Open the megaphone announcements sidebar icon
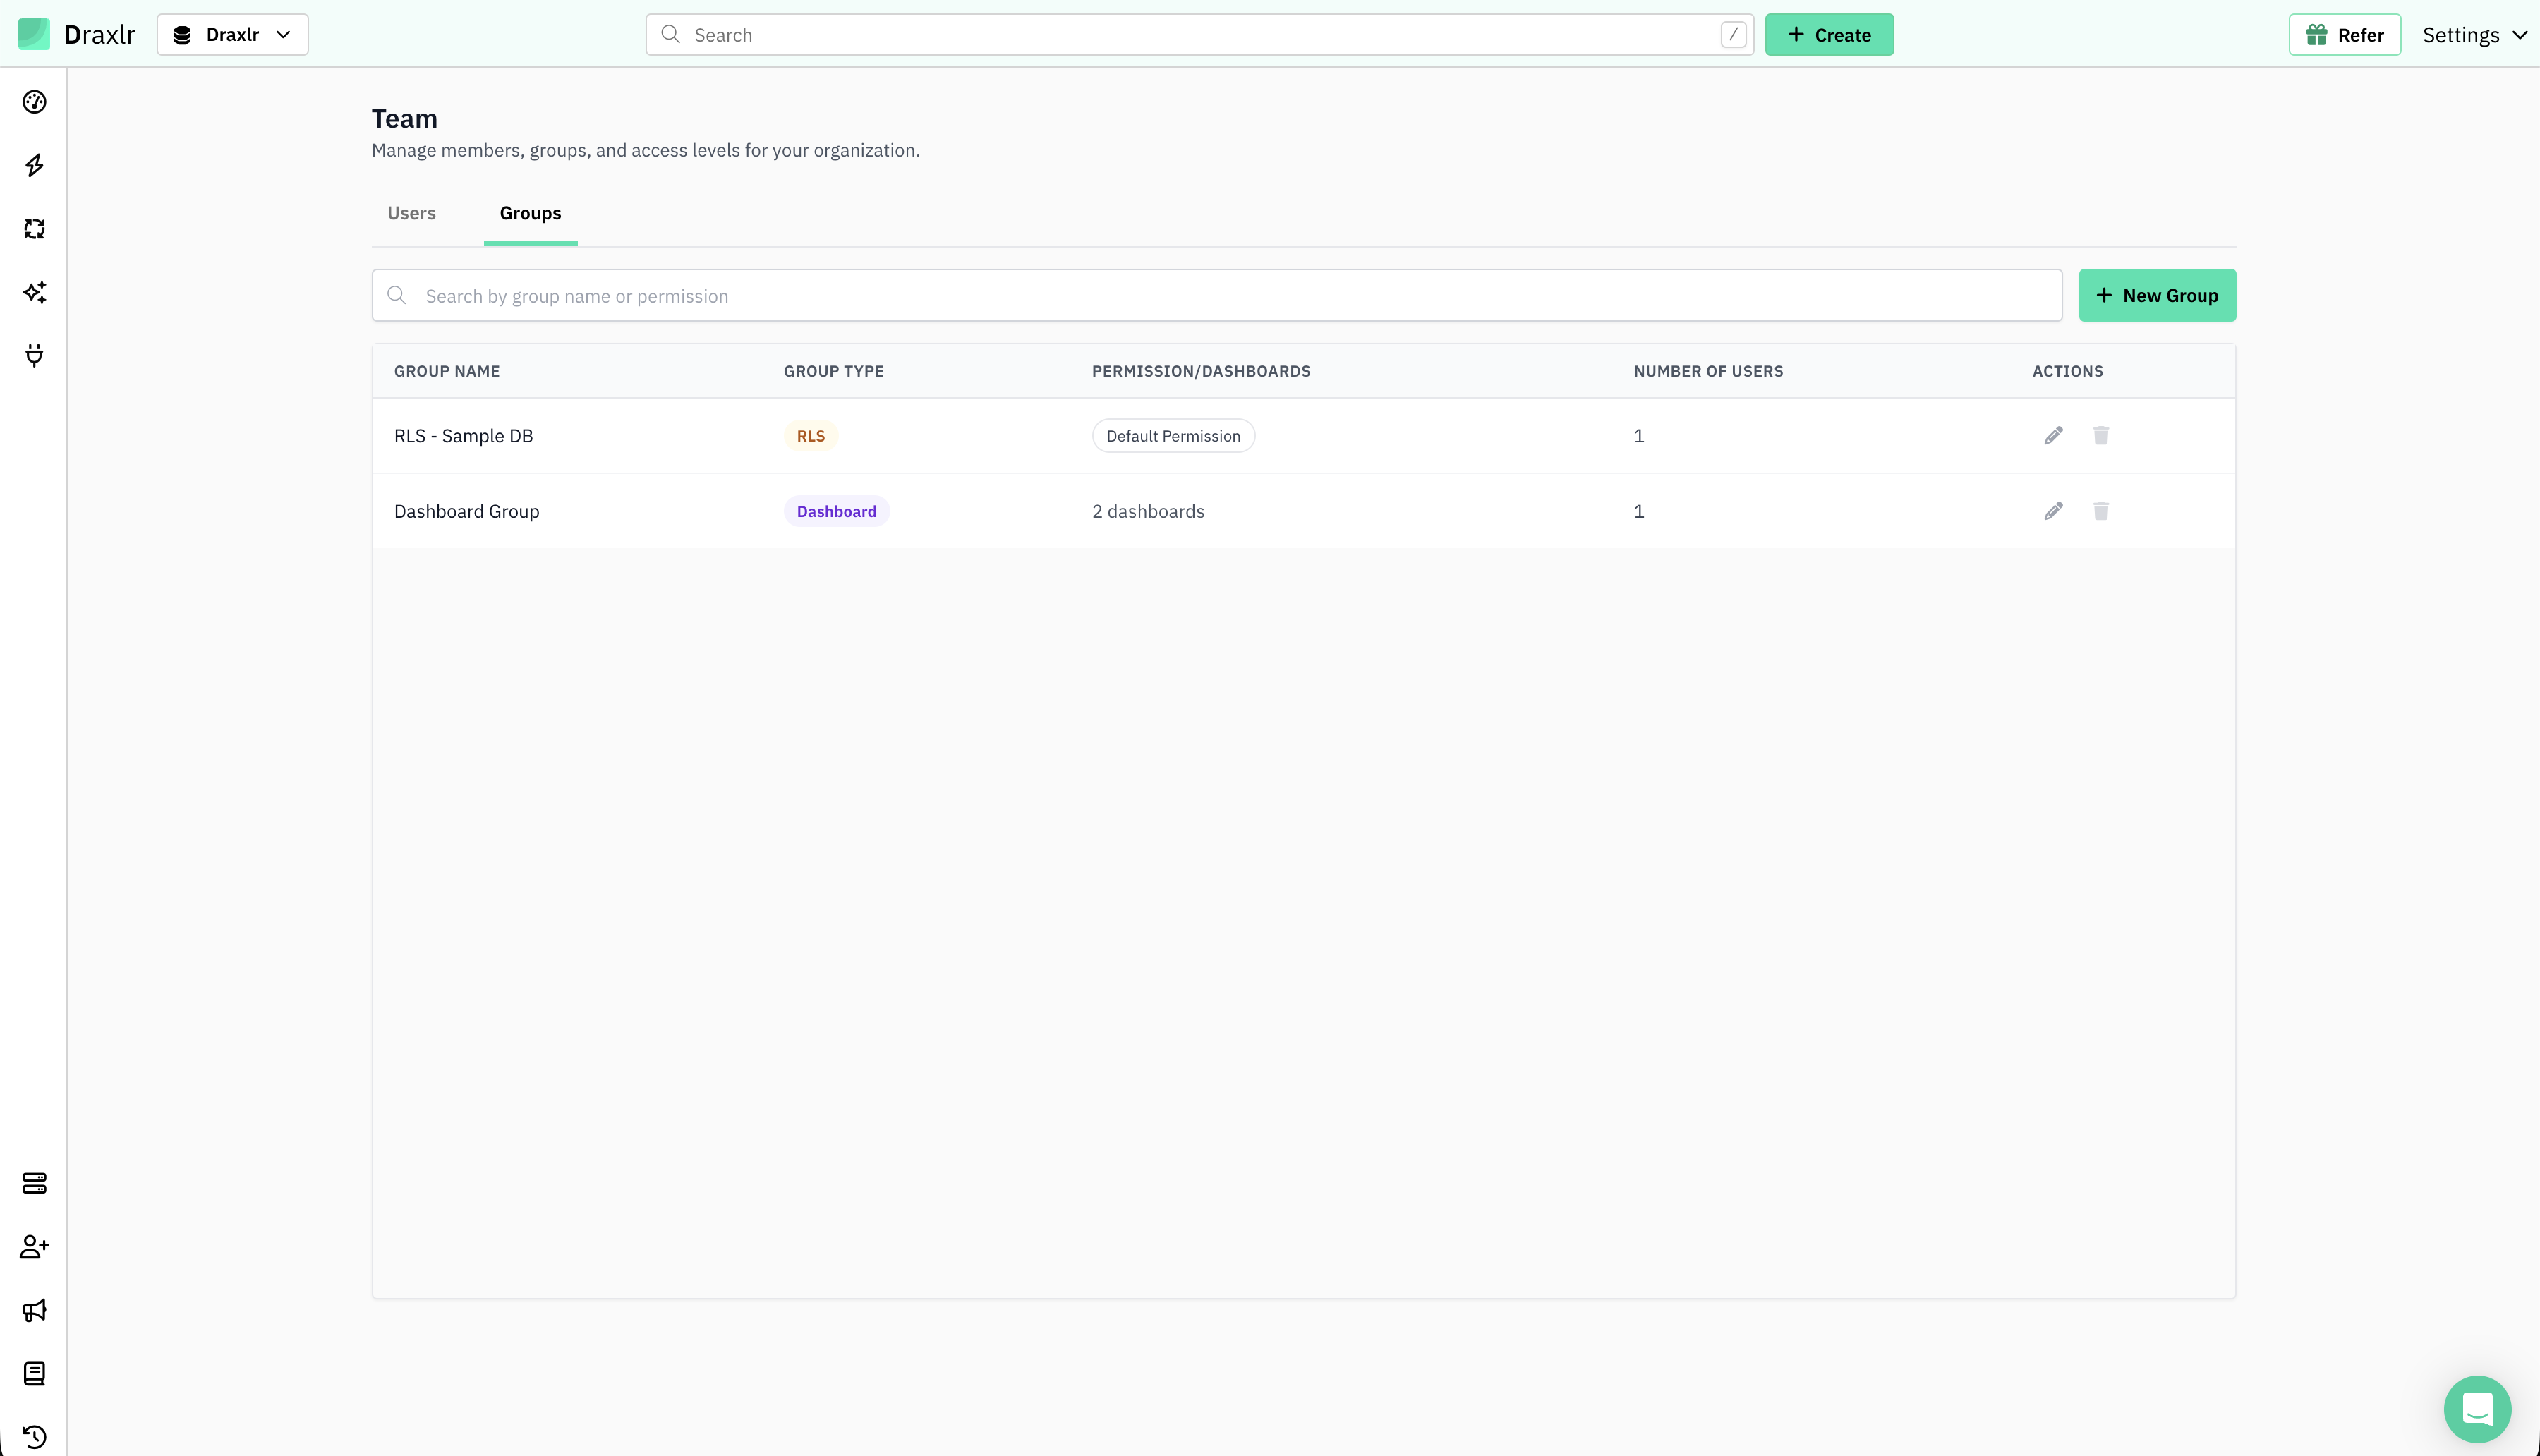This screenshot has height=1456, width=2540. [x=34, y=1310]
